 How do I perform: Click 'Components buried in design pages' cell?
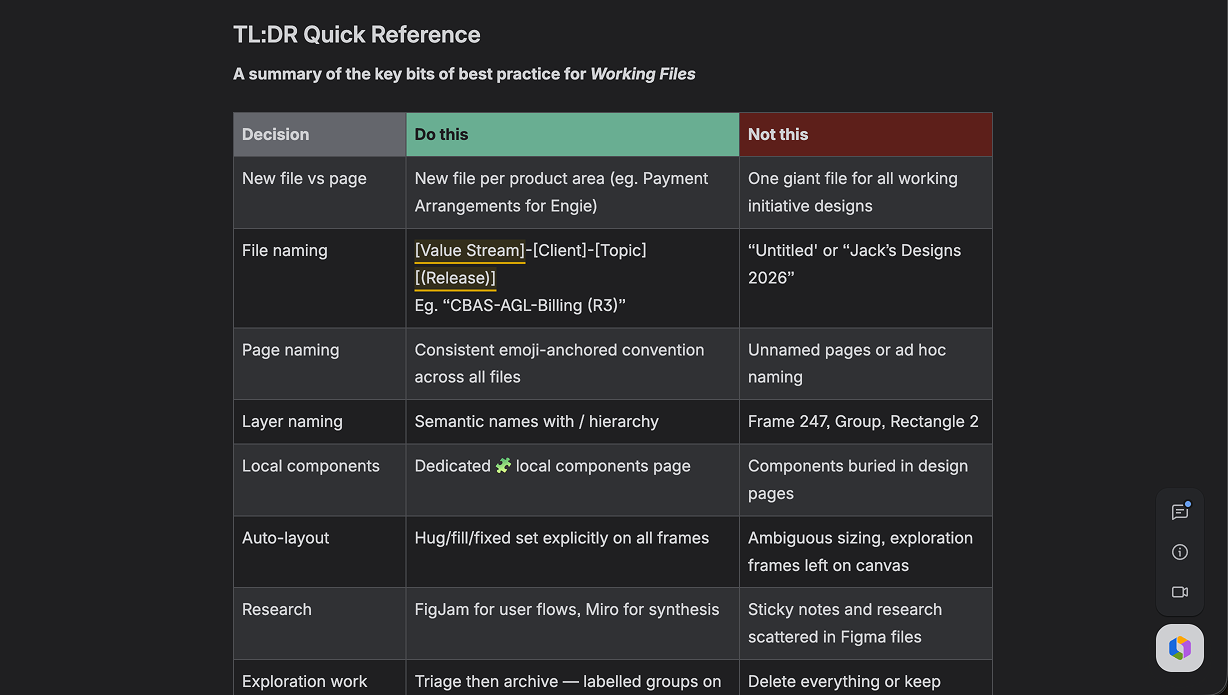[866, 480]
